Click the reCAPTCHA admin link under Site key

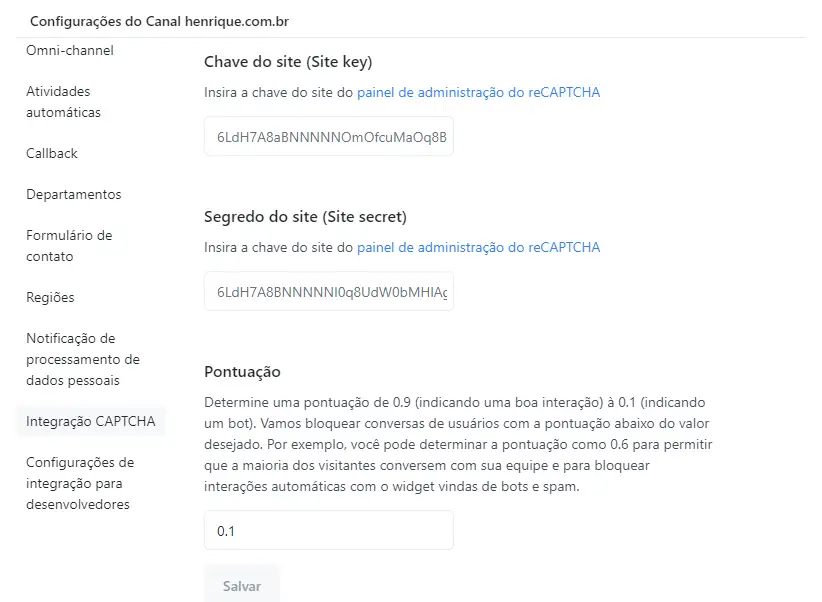point(478,92)
